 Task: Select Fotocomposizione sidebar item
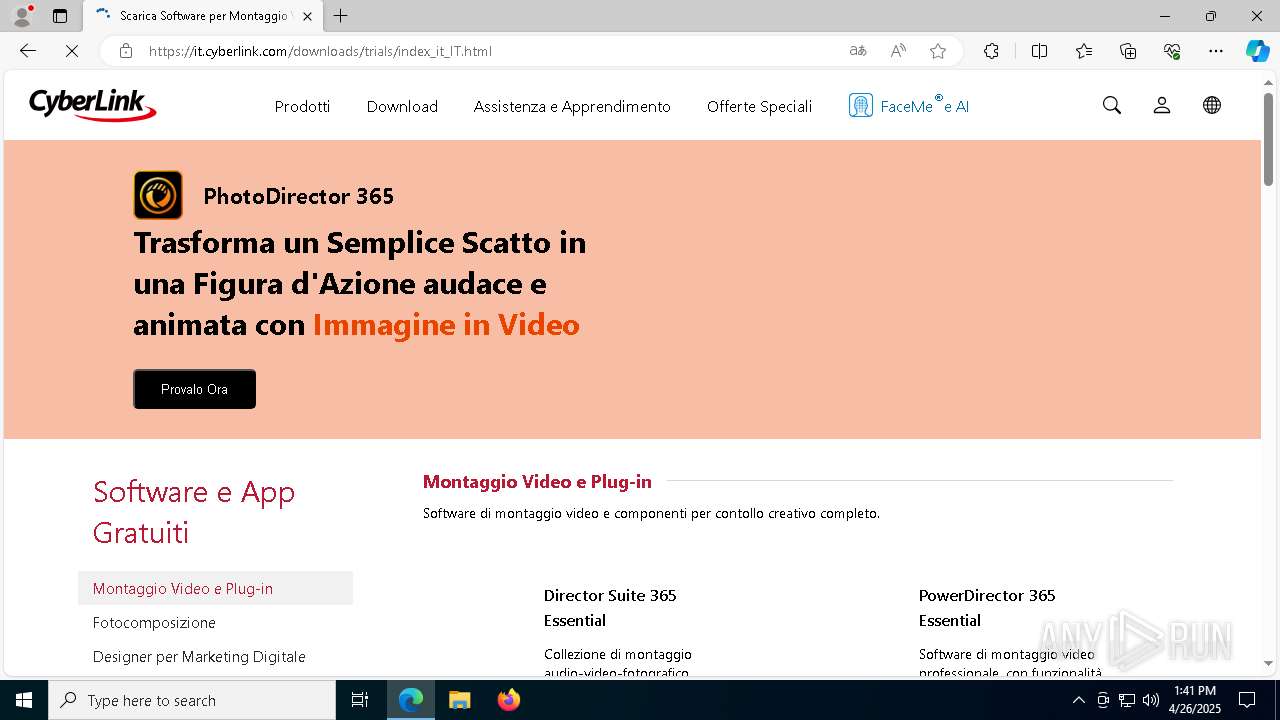pyautogui.click(x=154, y=622)
